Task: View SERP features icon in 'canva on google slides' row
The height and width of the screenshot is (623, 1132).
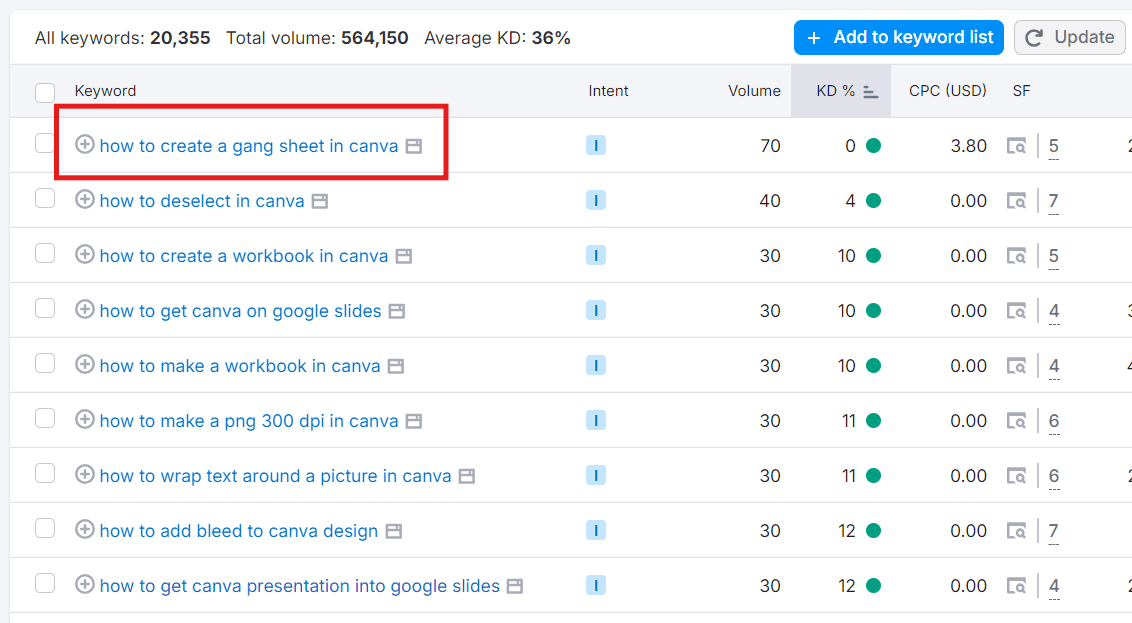Action: pos(1016,311)
